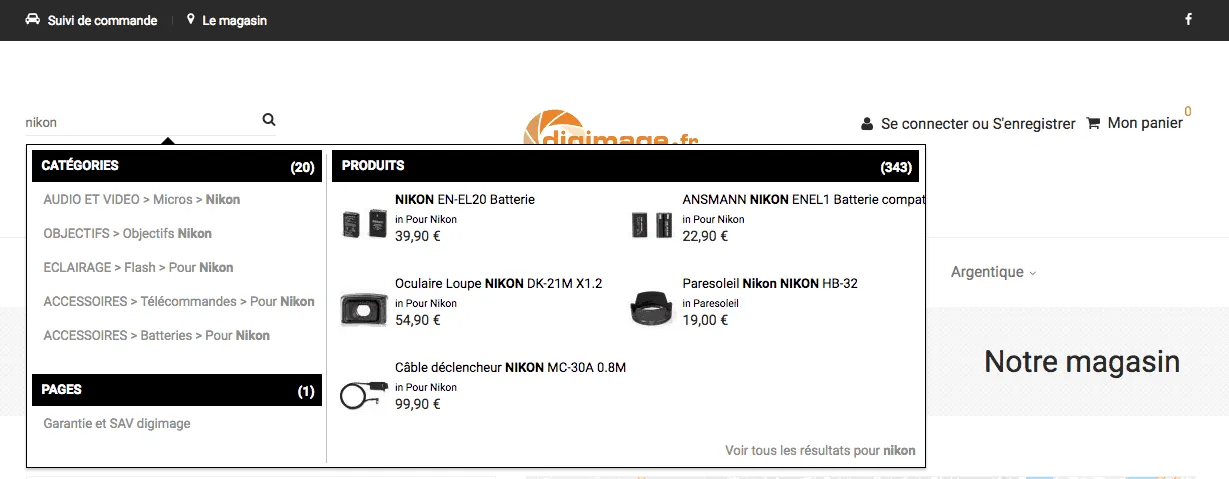The image size is (1229, 479).
Task: Open Oculaire Loupe NIKON DK-21M product
Action: pyautogui.click(x=499, y=283)
